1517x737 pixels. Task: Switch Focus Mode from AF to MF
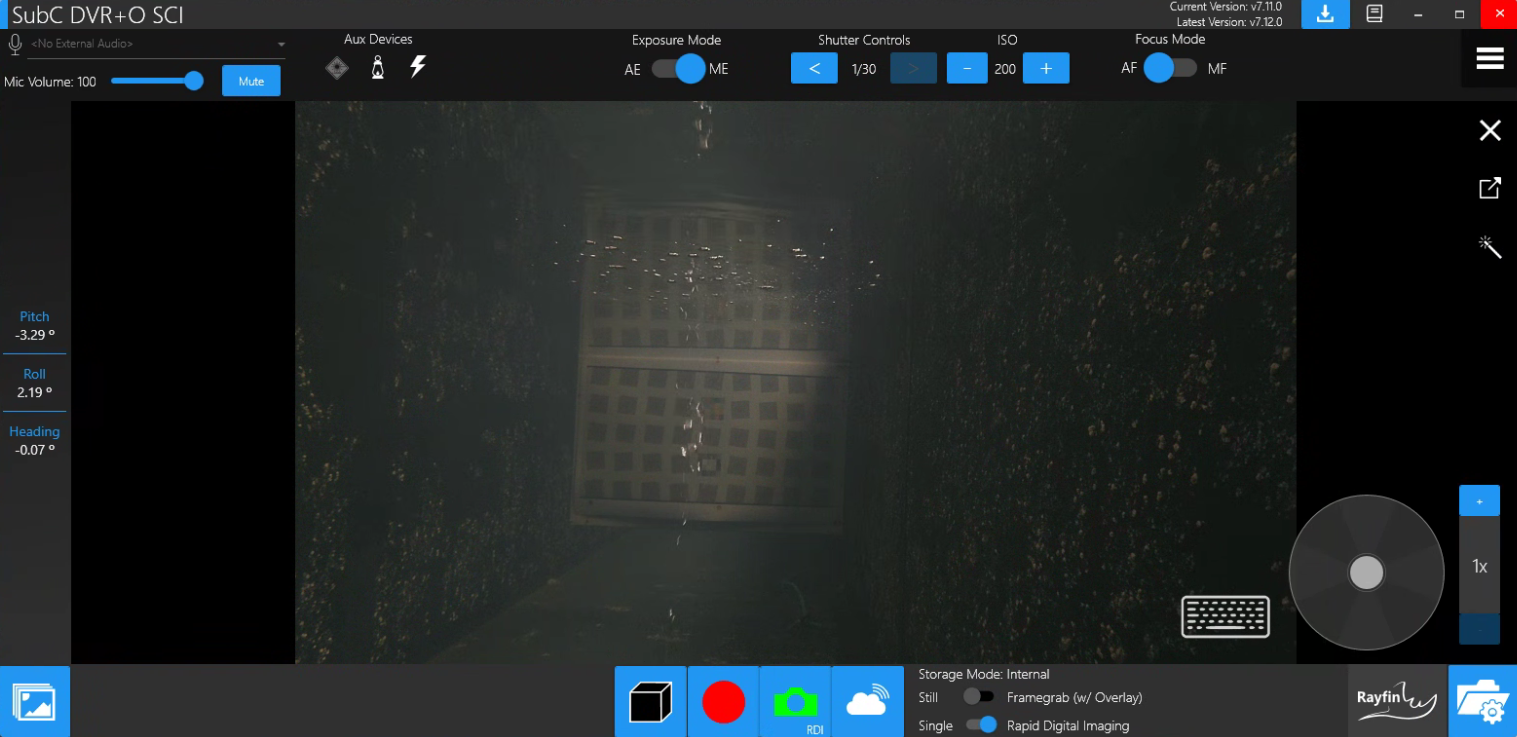1170,68
